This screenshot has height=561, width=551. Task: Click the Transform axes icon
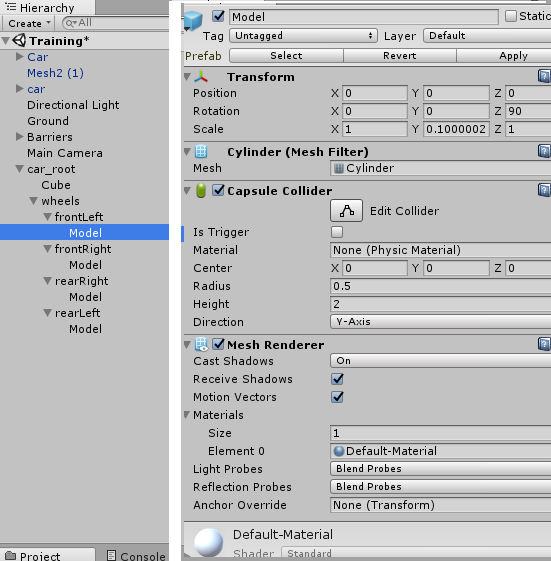tap(201, 77)
